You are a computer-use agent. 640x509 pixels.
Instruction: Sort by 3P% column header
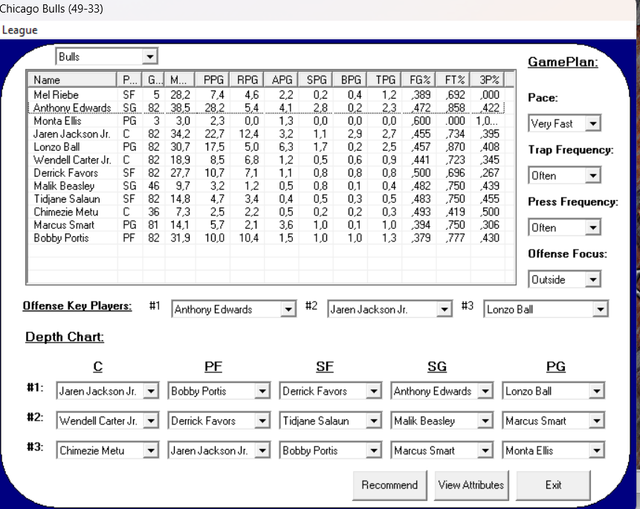[487, 80]
